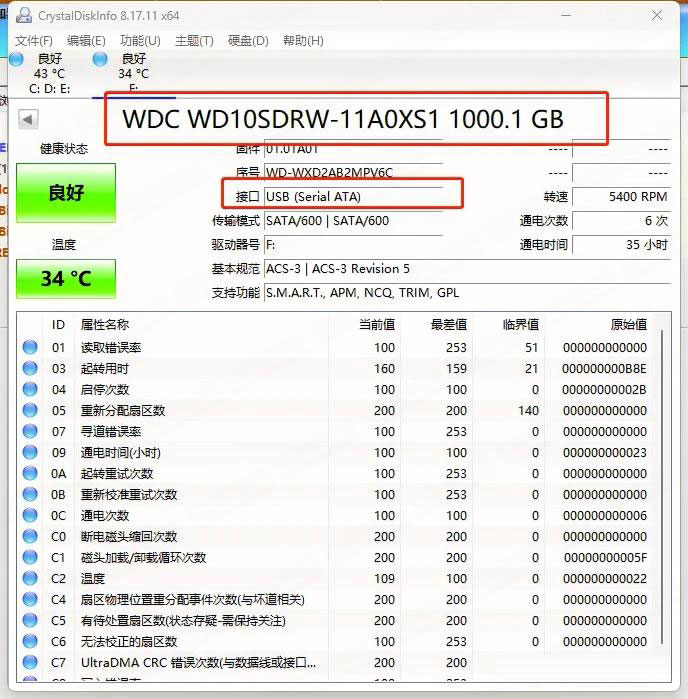Click the previous disk arrow button

click(x=28, y=119)
